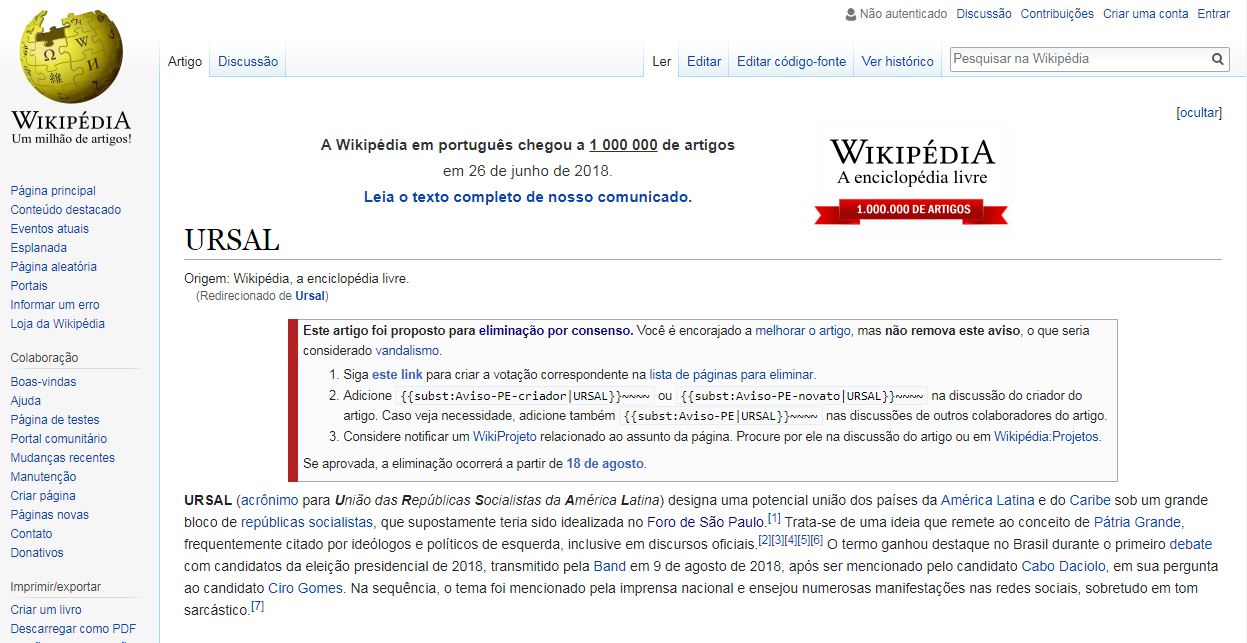
Task: Open Pátria Grande link
Action: (1138, 522)
